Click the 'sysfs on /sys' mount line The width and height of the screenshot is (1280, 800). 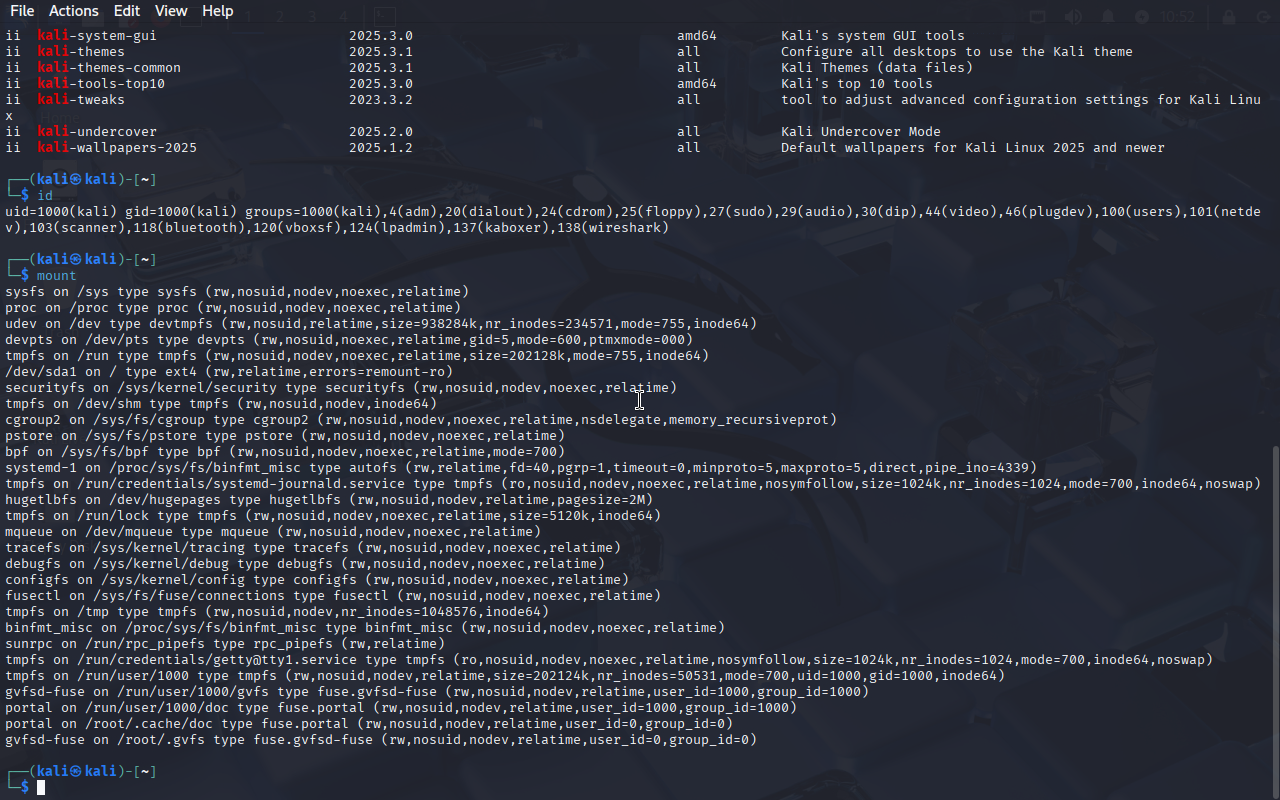(x=237, y=292)
